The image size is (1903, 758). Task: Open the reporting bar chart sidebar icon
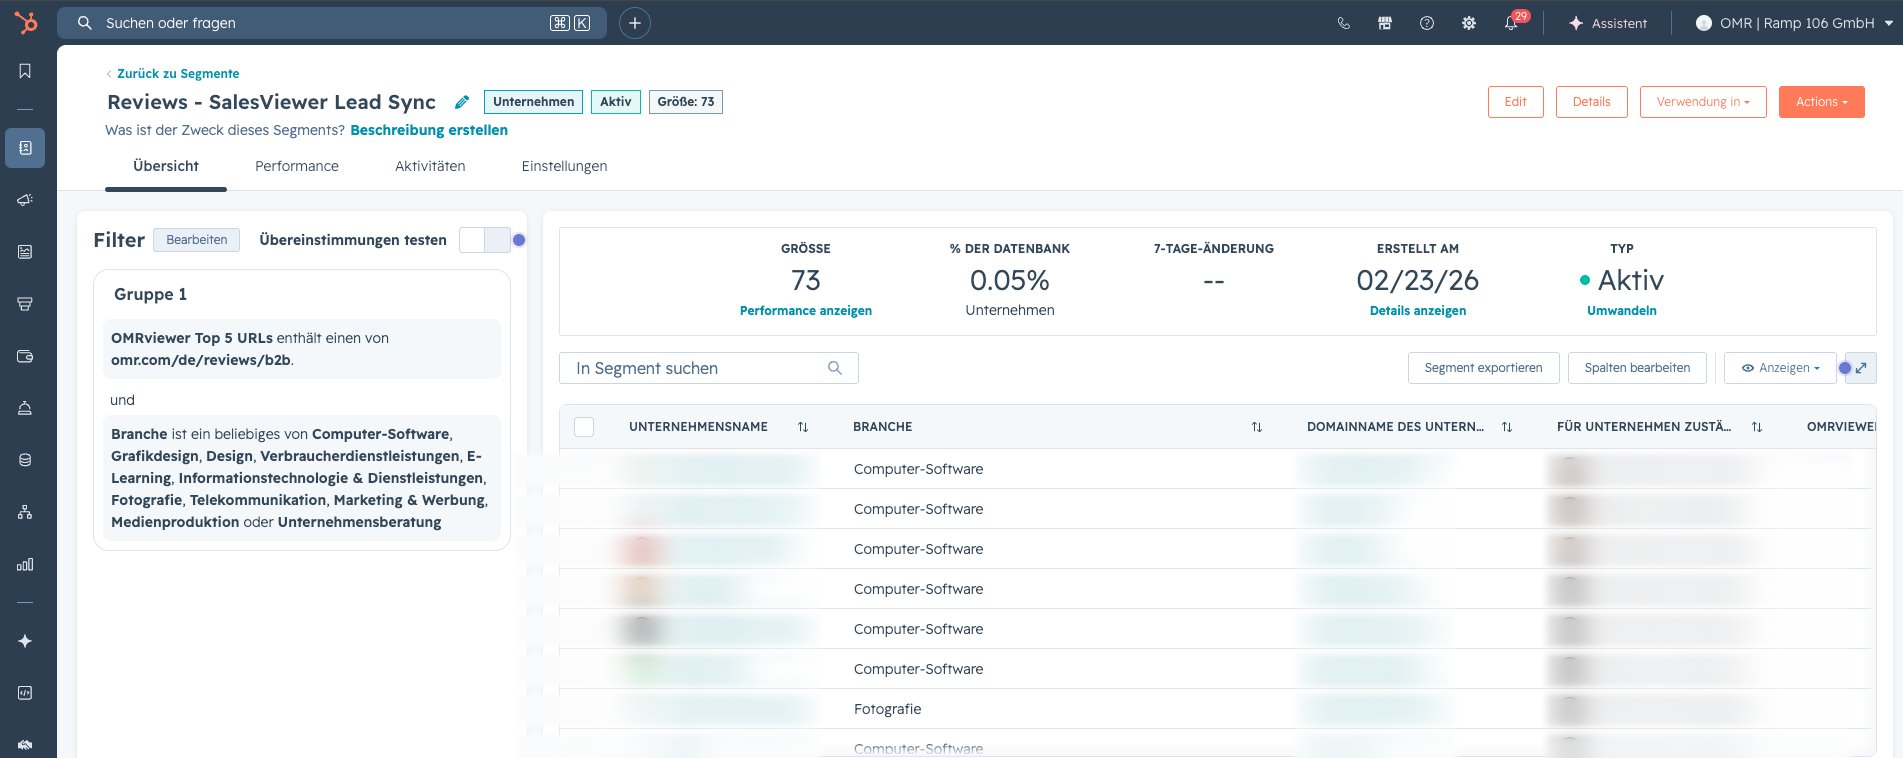click(x=25, y=564)
